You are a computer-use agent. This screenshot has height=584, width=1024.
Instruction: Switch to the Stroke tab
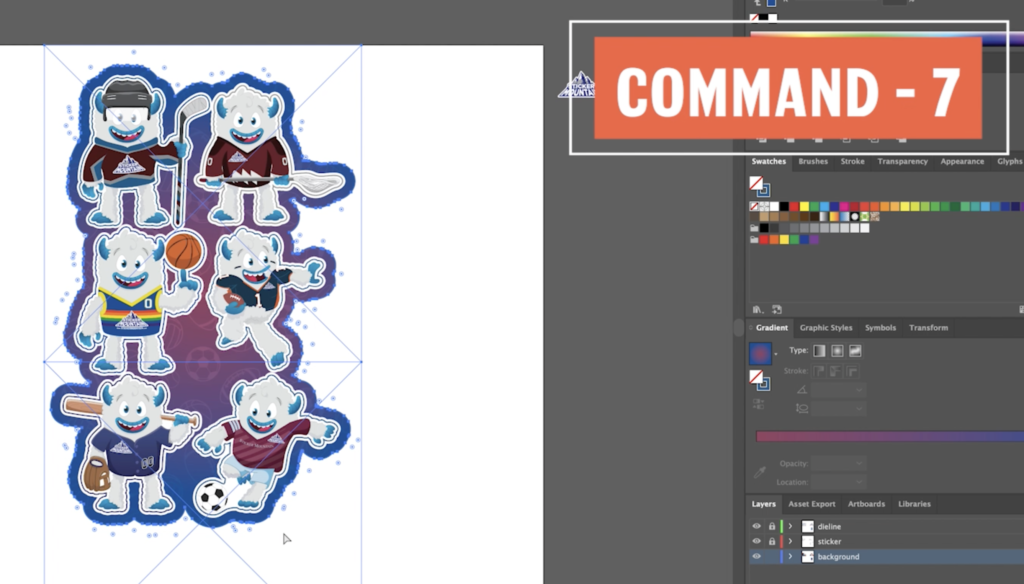click(852, 161)
